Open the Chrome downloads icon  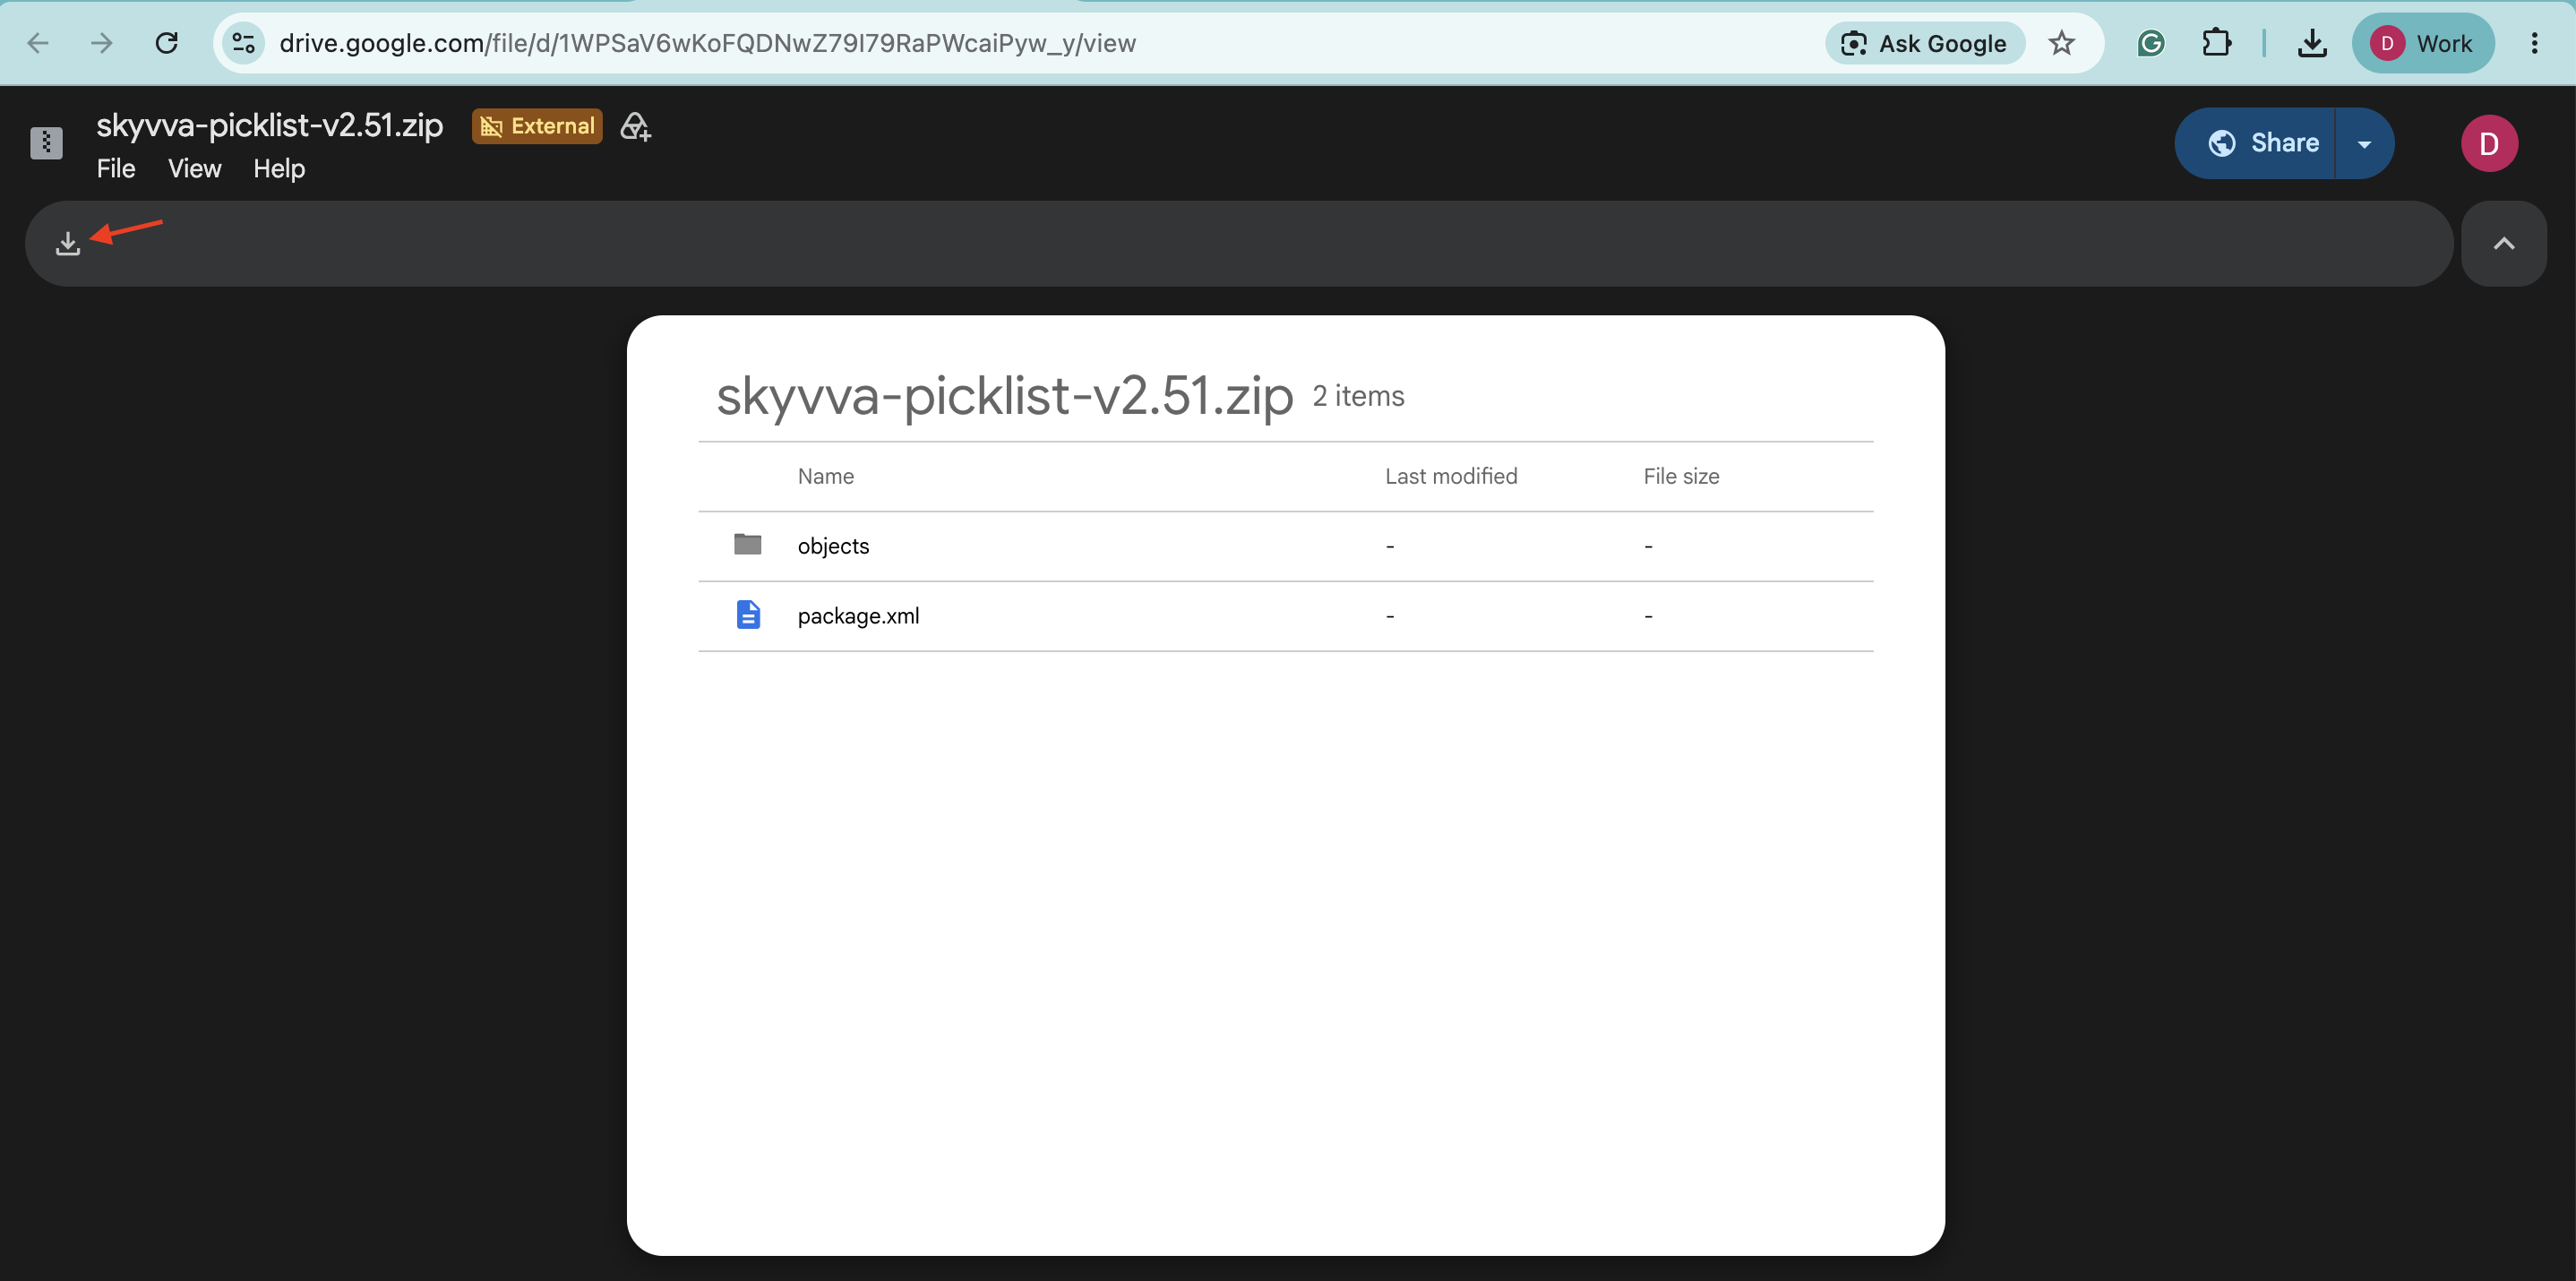point(2312,43)
